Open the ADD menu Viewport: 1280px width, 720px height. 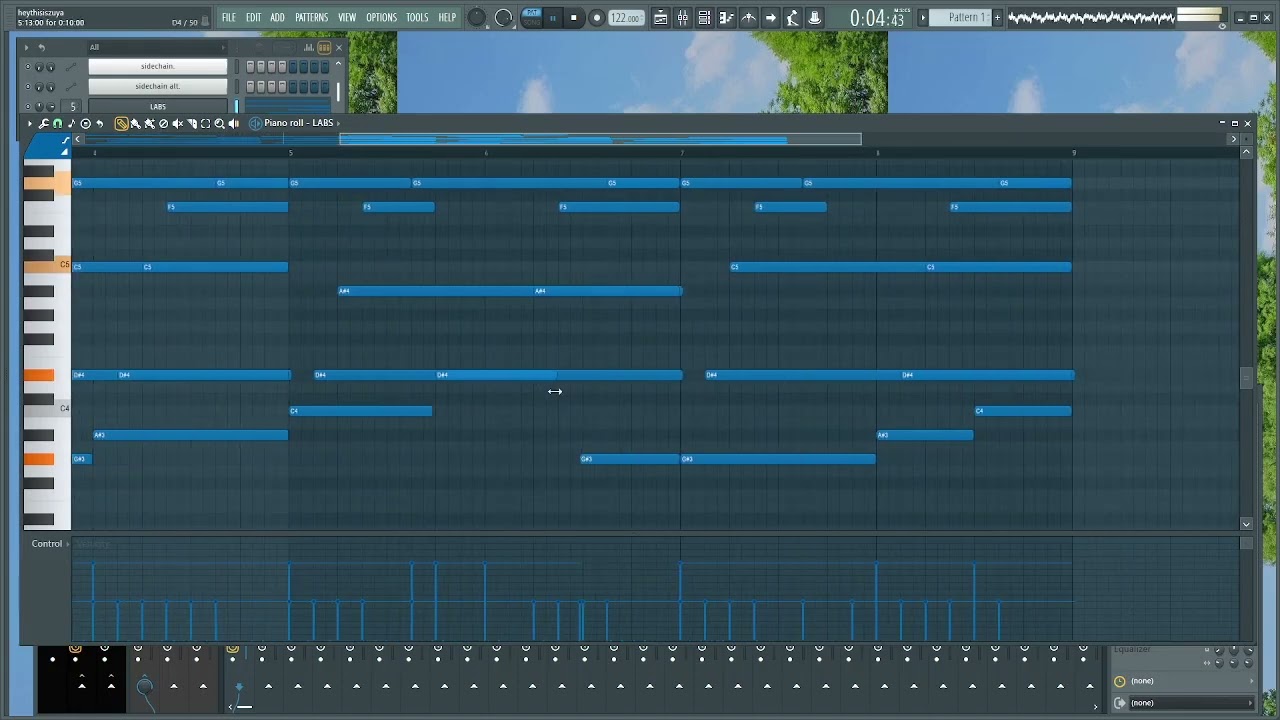(277, 17)
